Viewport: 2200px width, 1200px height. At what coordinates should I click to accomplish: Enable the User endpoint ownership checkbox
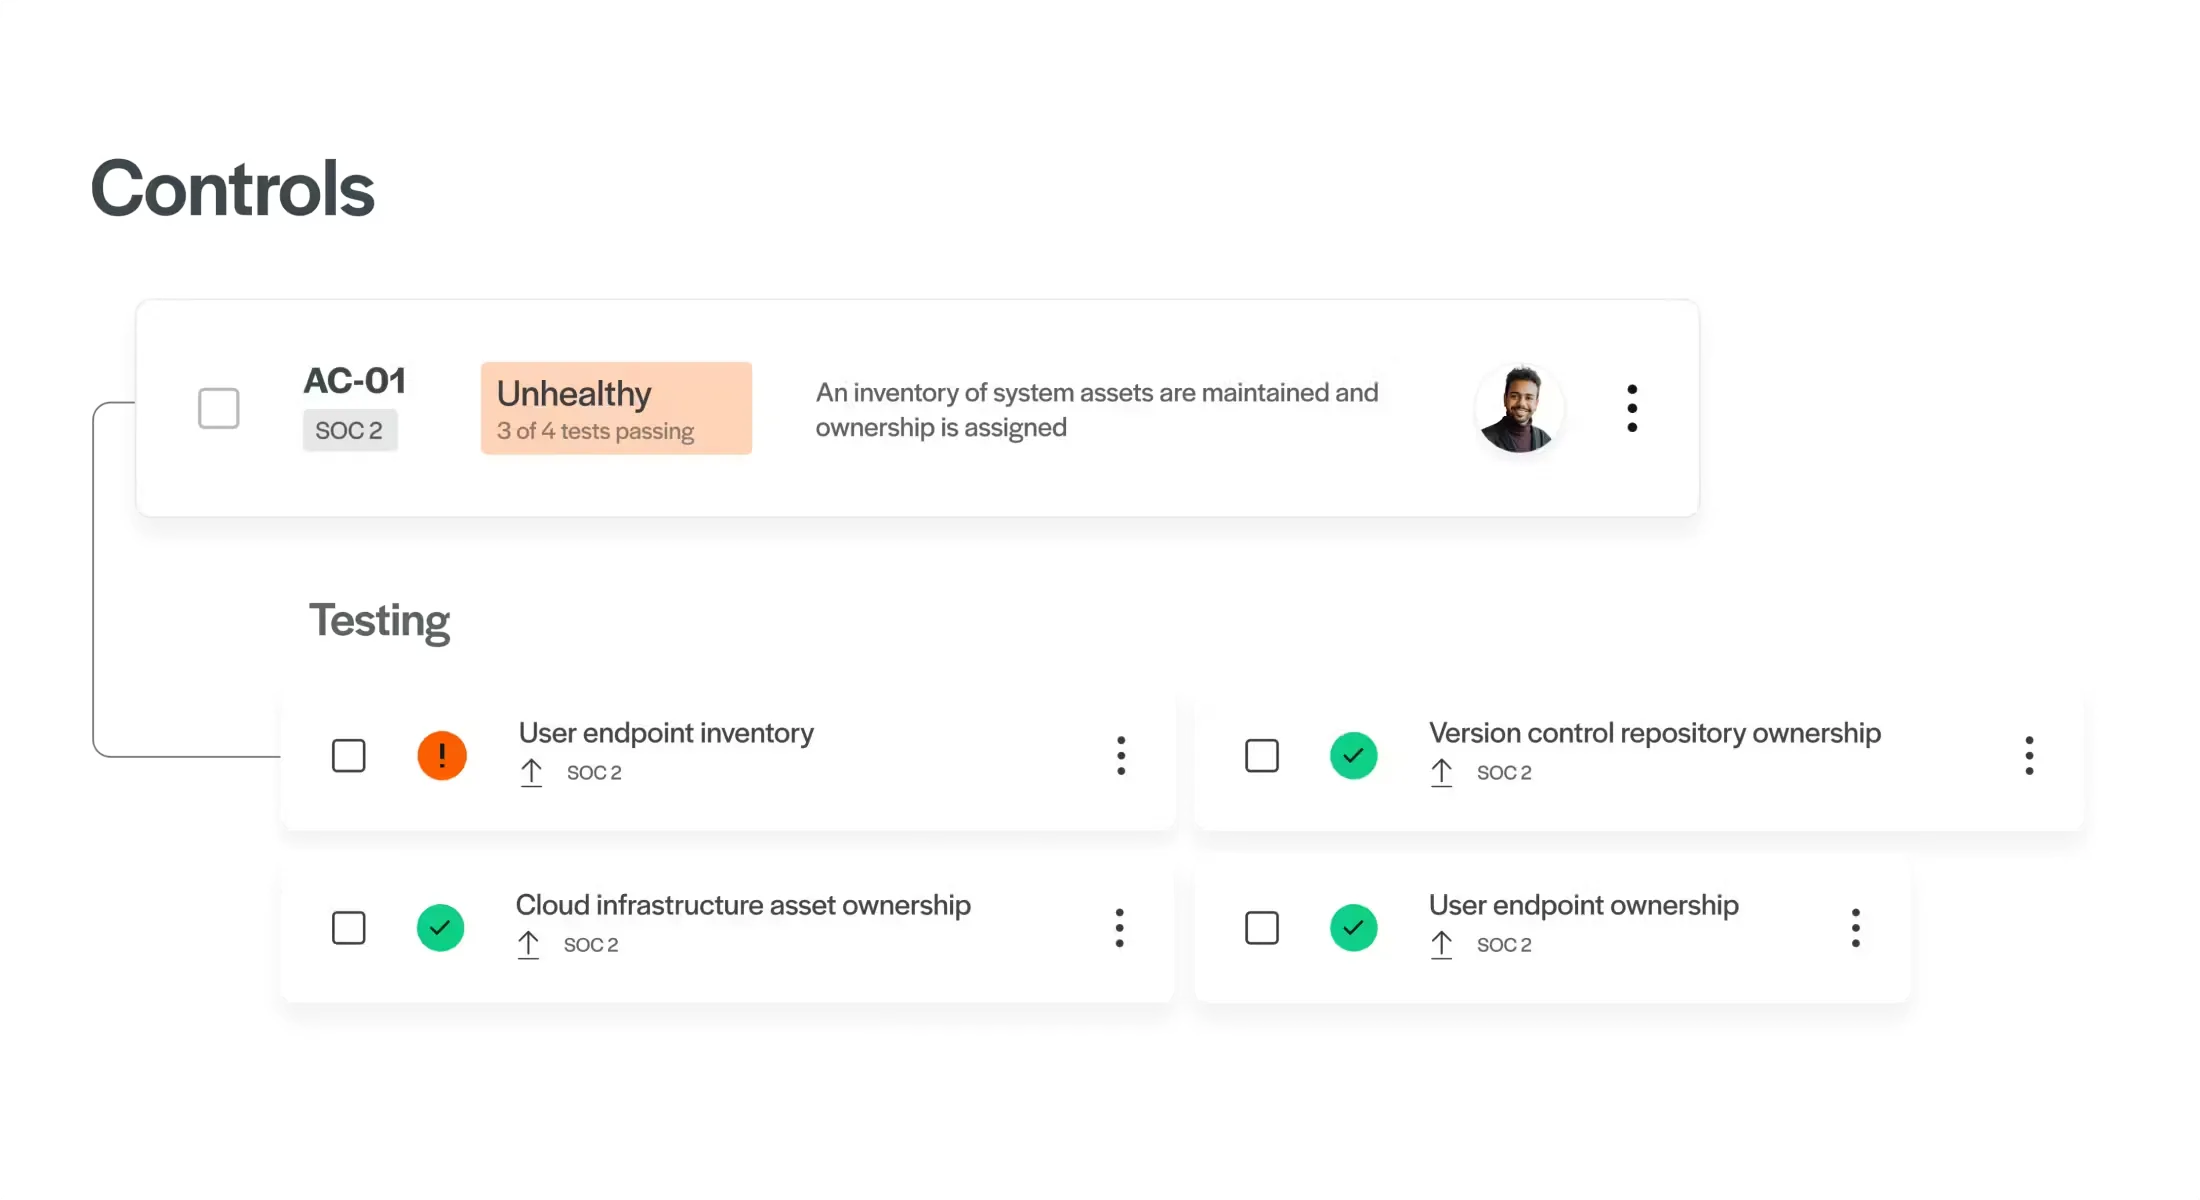coord(1262,928)
